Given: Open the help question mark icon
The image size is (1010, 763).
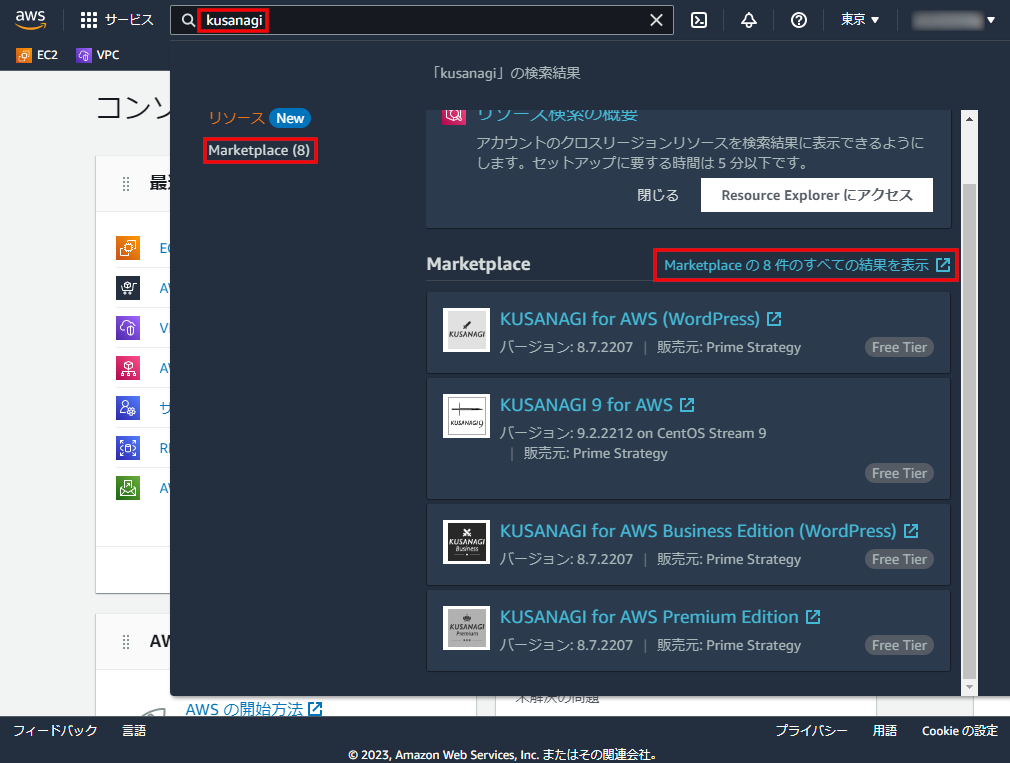Looking at the screenshot, I should pyautogui.click(x=799, y=21).
